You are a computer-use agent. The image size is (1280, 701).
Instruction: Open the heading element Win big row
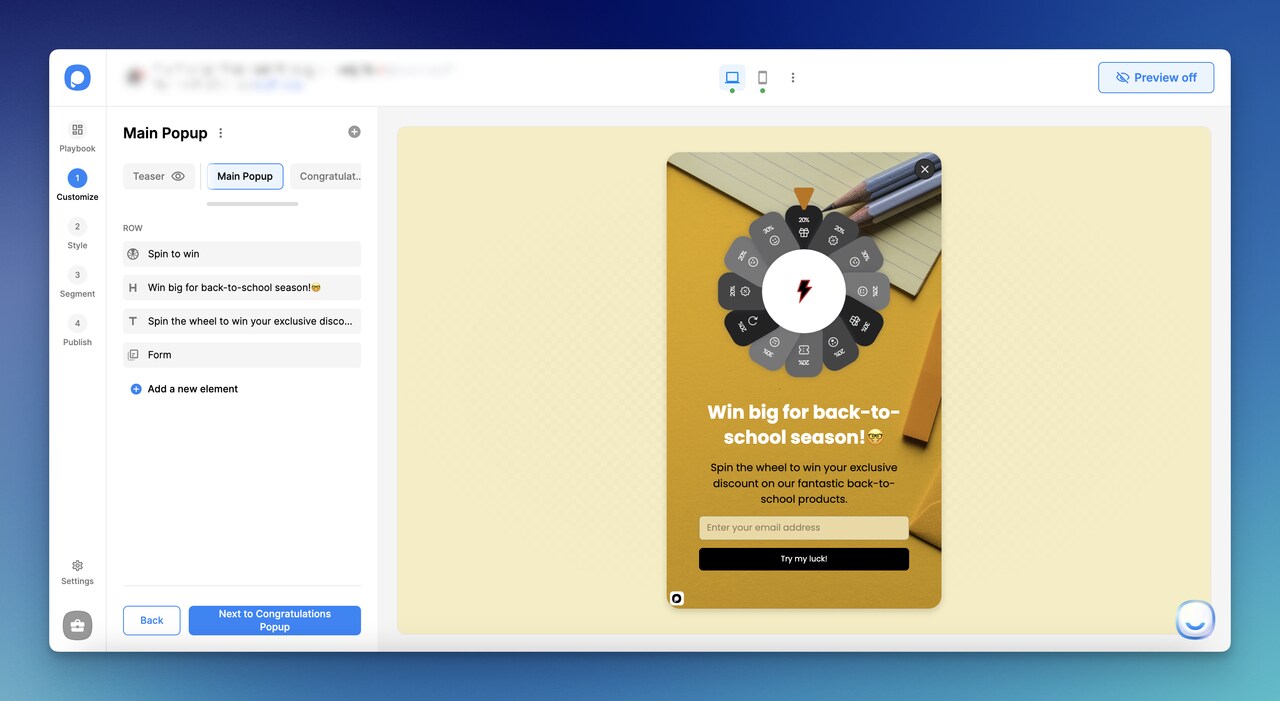pos(242,288)
